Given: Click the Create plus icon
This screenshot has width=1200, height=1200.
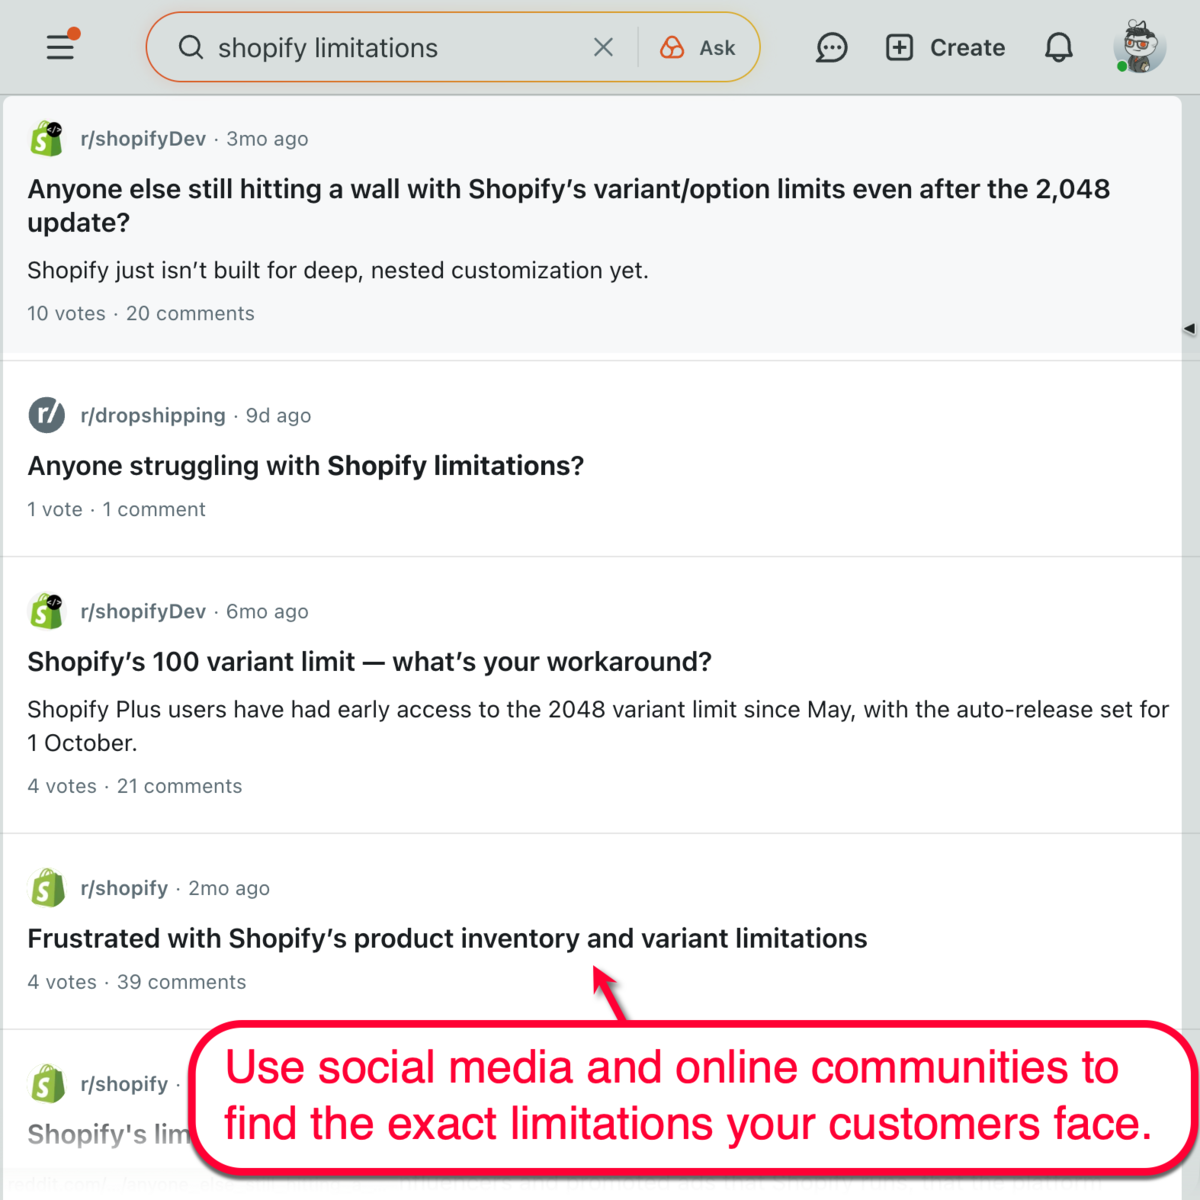Looking at the screenshot, I should pyautogui.click(x=898, y=47).
